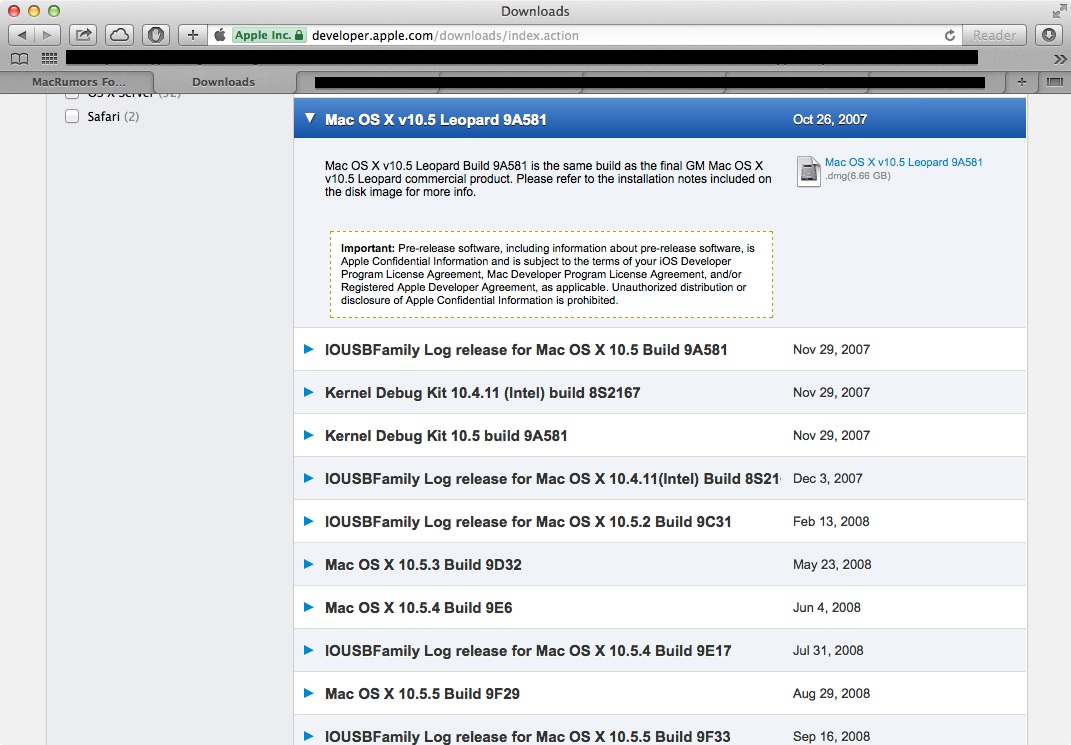Open the iCloud Tabs button
The width and height of the screenshot is (1071, 745).
120,35
